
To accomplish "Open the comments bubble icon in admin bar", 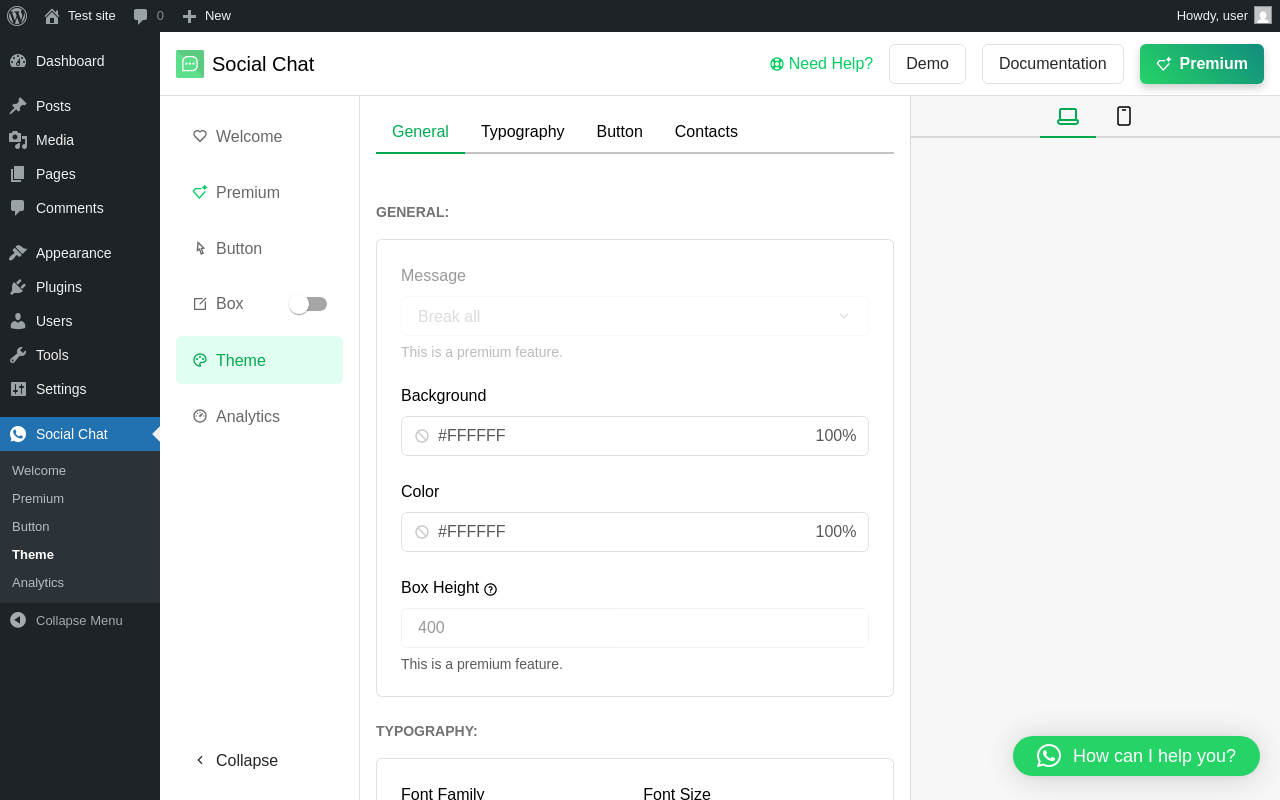I will pos(140,16).
